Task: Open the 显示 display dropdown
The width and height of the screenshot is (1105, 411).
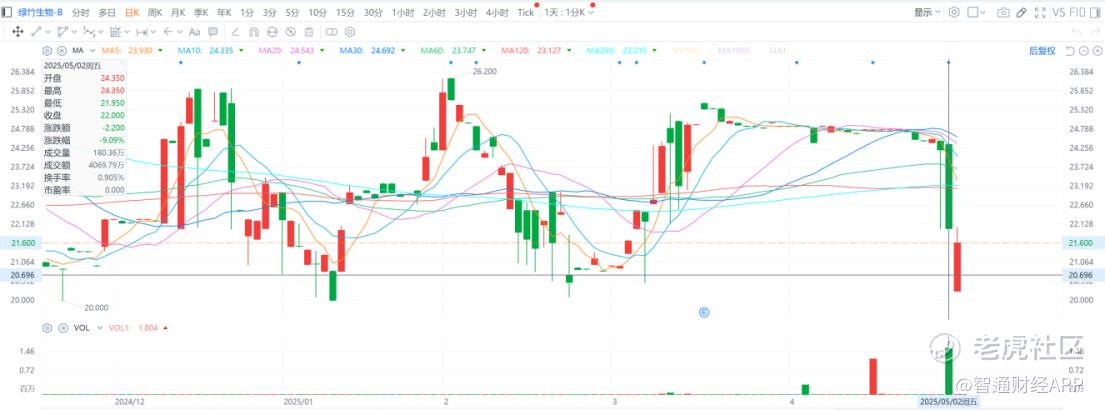Action: (927, 13)
